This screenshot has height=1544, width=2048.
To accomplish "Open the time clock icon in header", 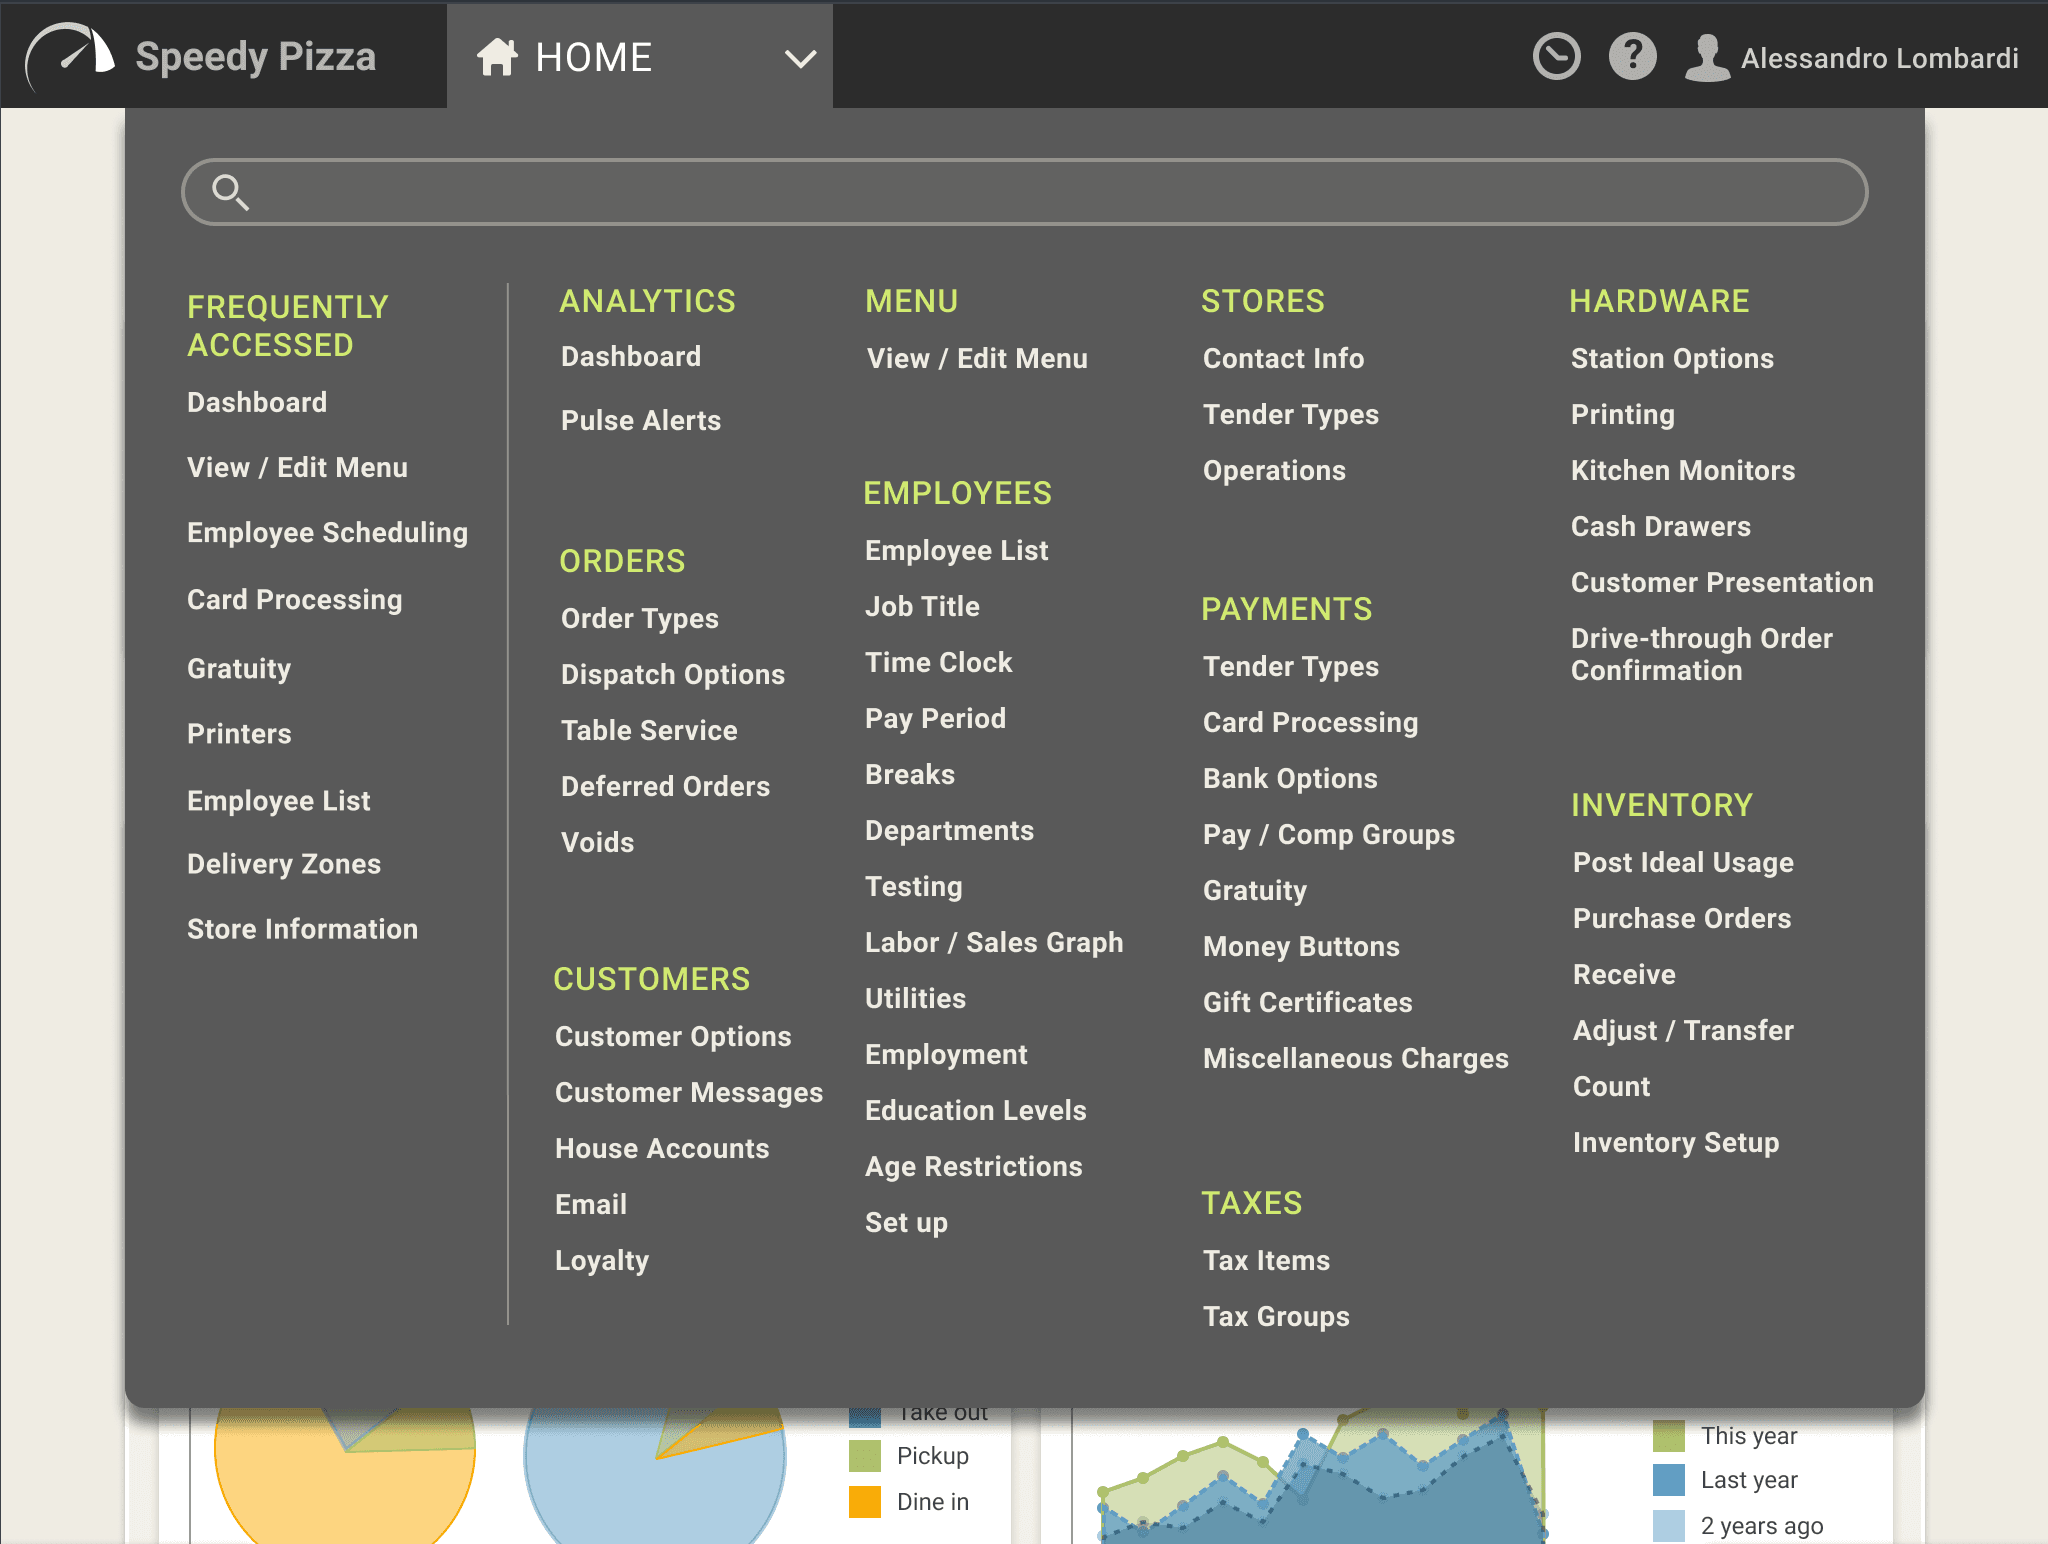I will tap(1556, 56).
